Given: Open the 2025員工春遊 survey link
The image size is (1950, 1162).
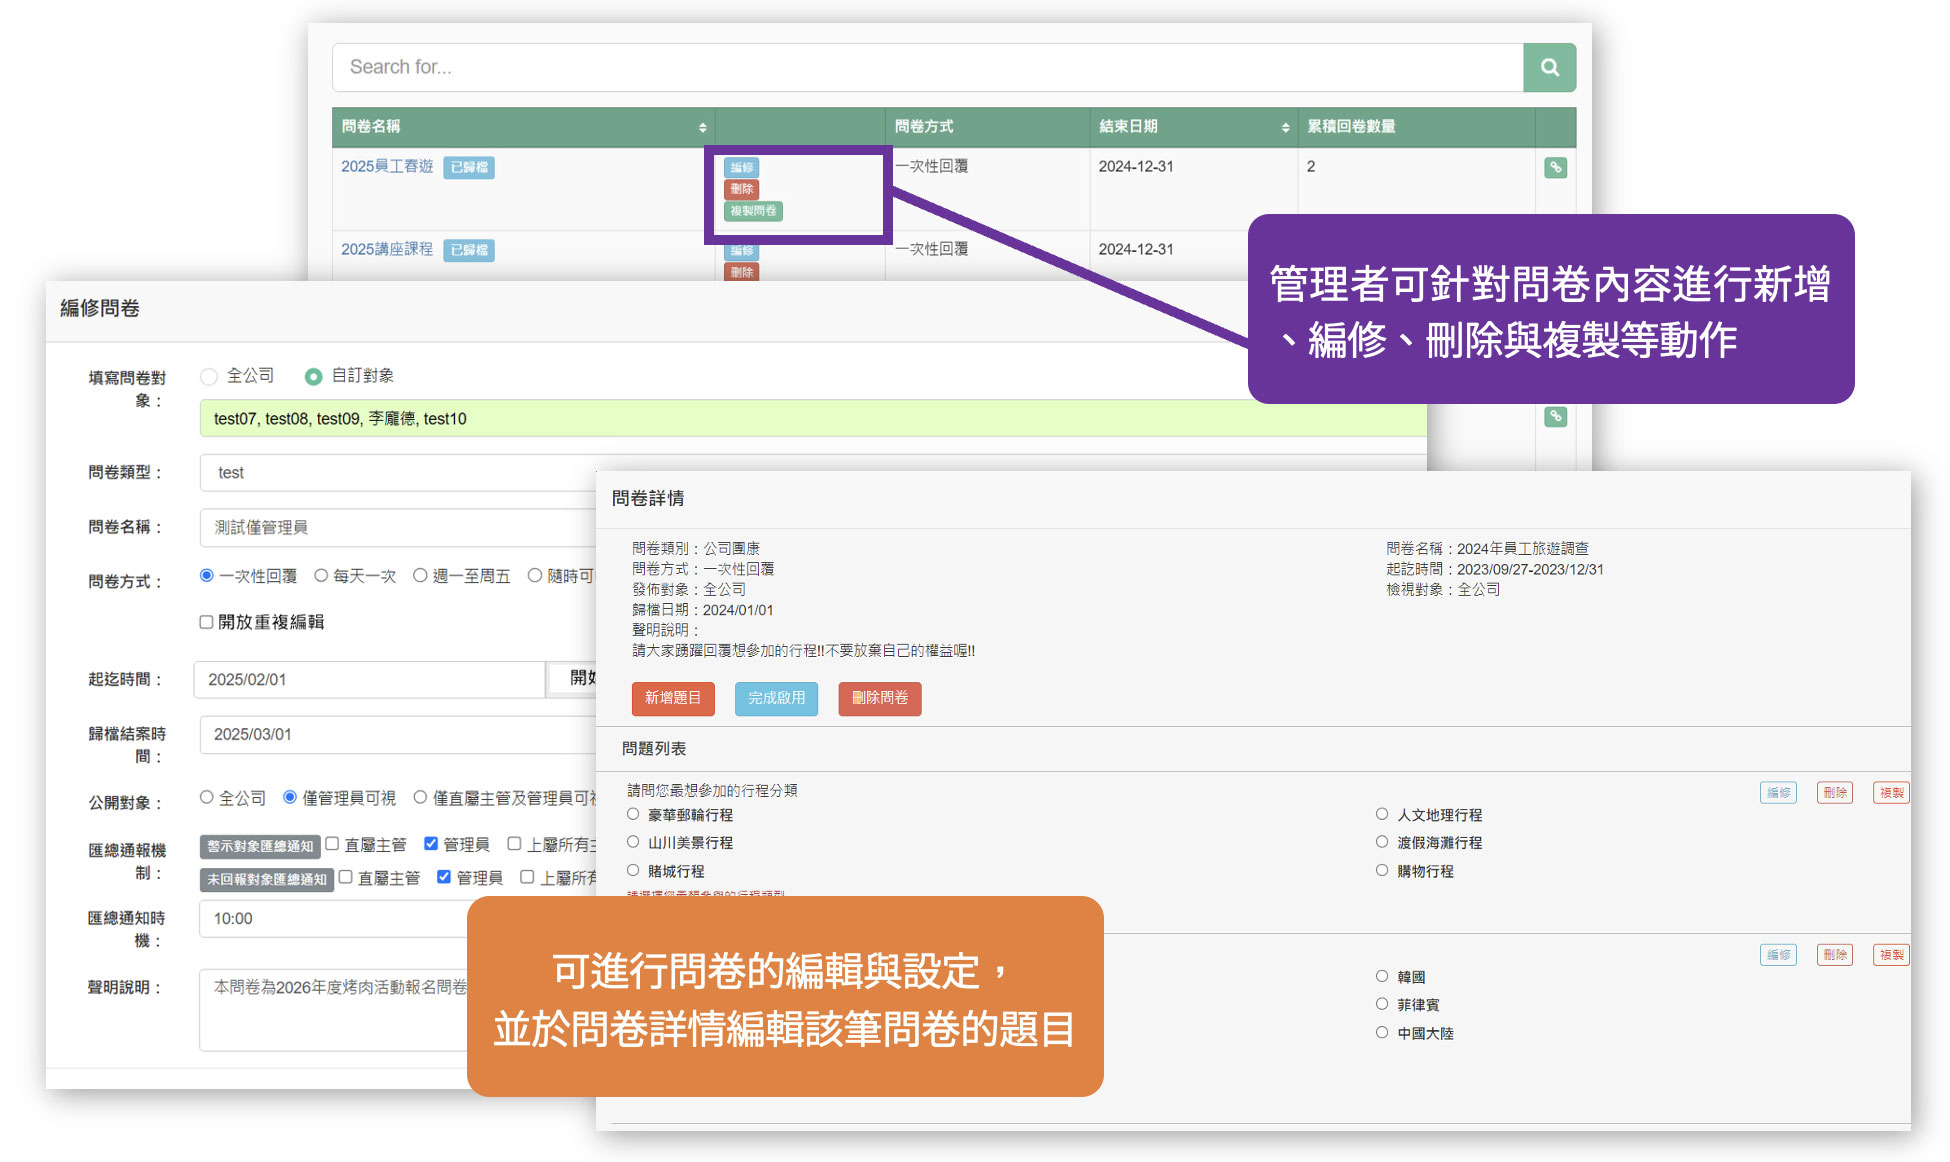Looking at the screenshot, I should pyautogui.click(x=387, y=166).
